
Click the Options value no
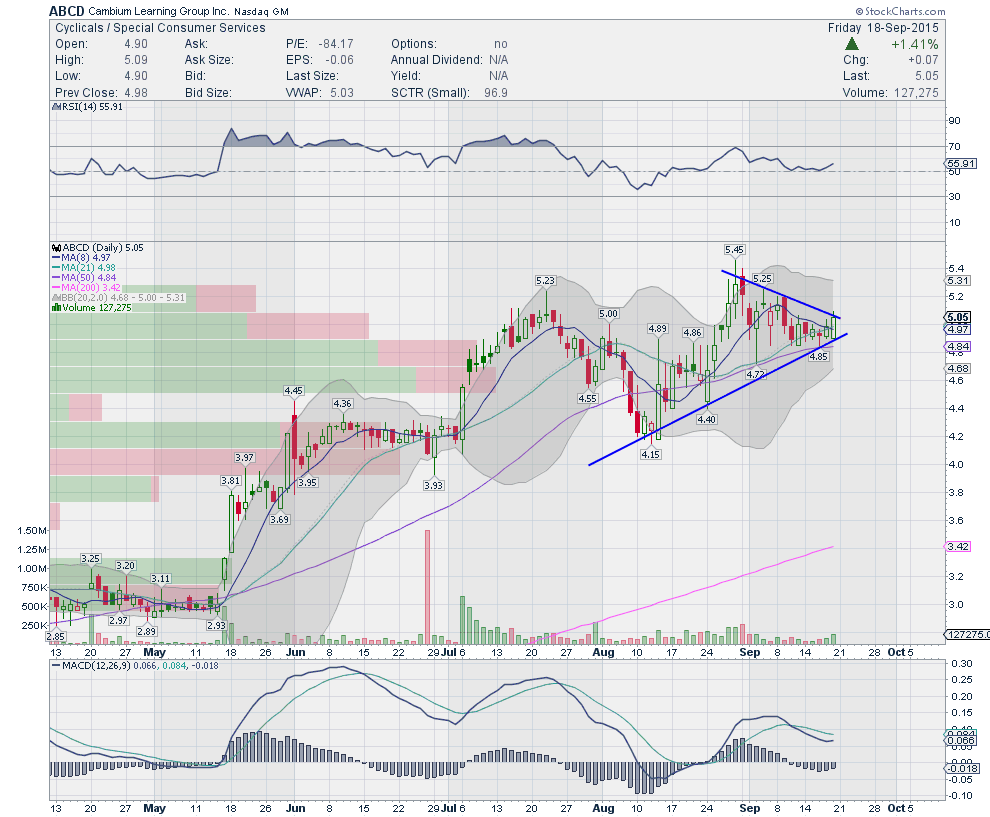(x=501, y=44)
